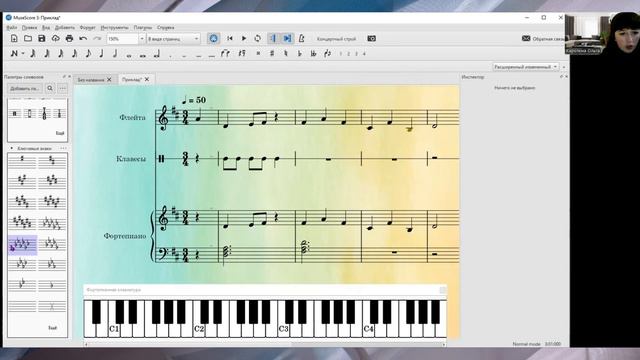Toggle MIDI input sound button
Viewport: 640px width, 360px height.
213,39
